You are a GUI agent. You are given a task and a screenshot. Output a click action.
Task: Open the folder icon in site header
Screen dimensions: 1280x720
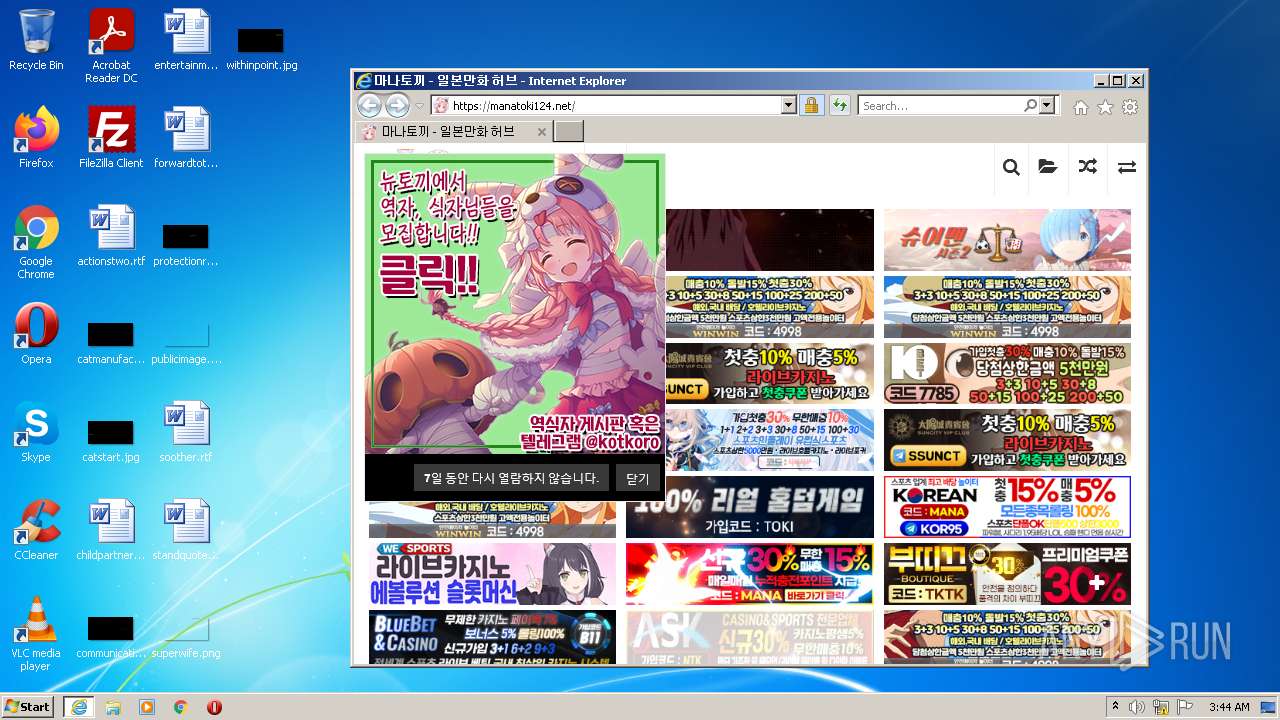click(x=1048, y=167)
